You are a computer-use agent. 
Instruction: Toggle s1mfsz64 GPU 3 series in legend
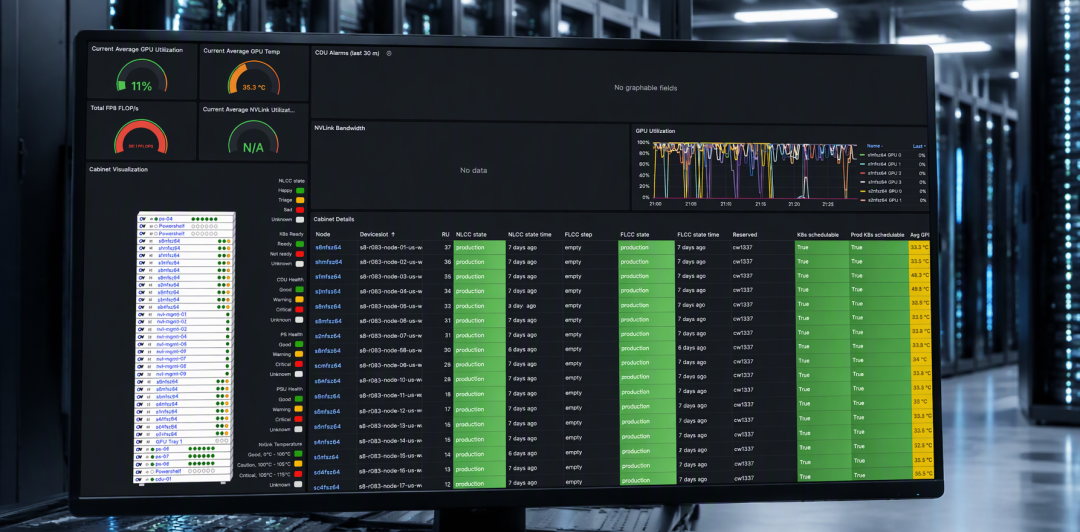pyautogui.click(x=884, y=182)
